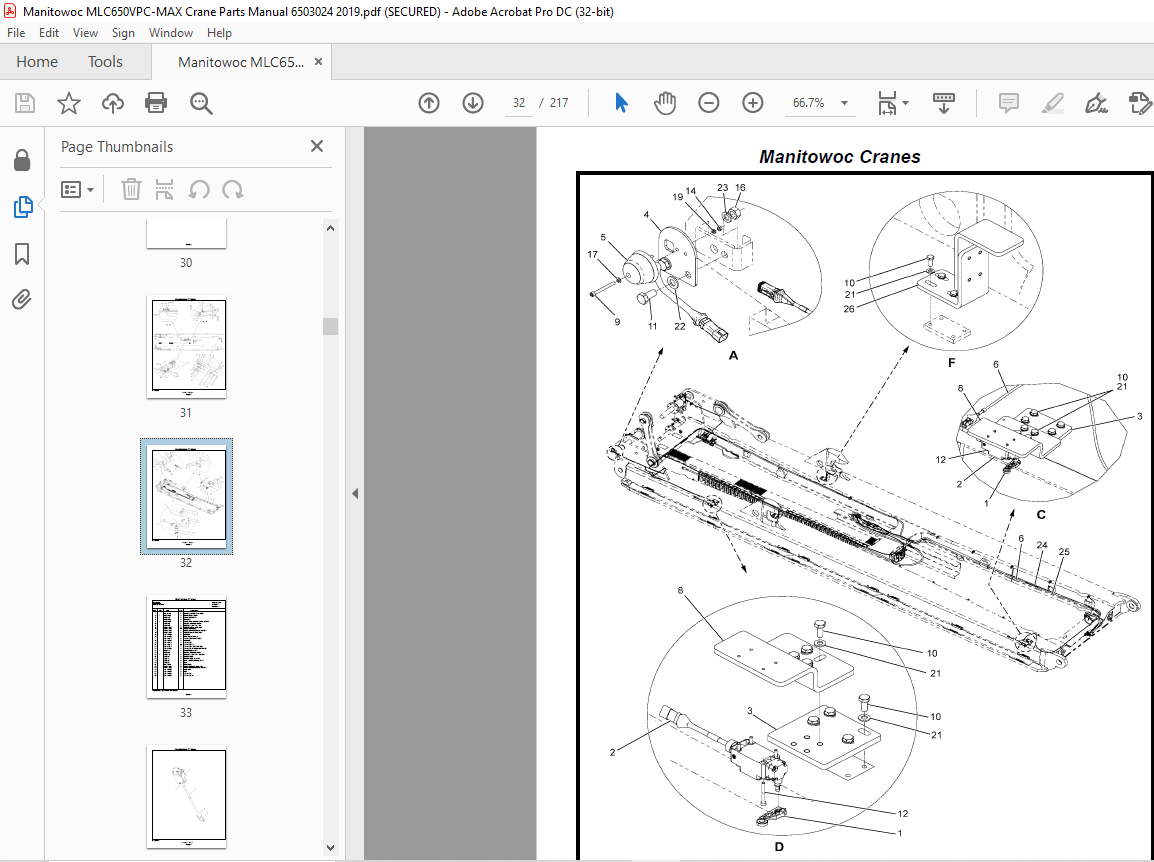Rotate pages clockwise
Image resolution: width=1154 pixels, height=862 pixels.
click(x=233, y=190)
